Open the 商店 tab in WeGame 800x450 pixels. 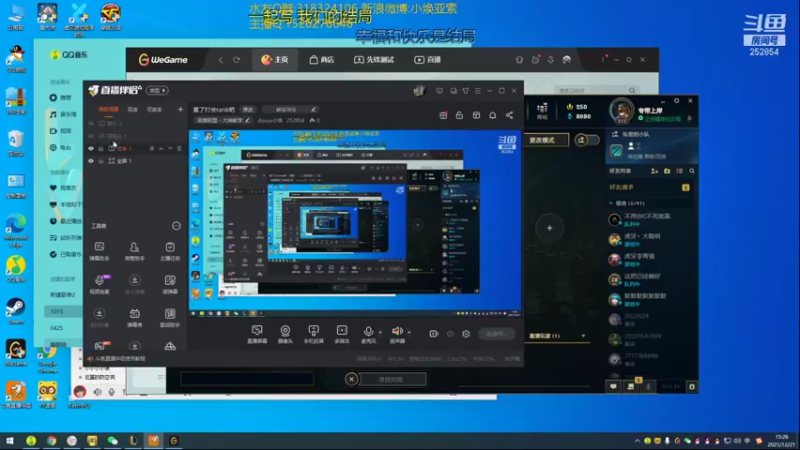321,60
